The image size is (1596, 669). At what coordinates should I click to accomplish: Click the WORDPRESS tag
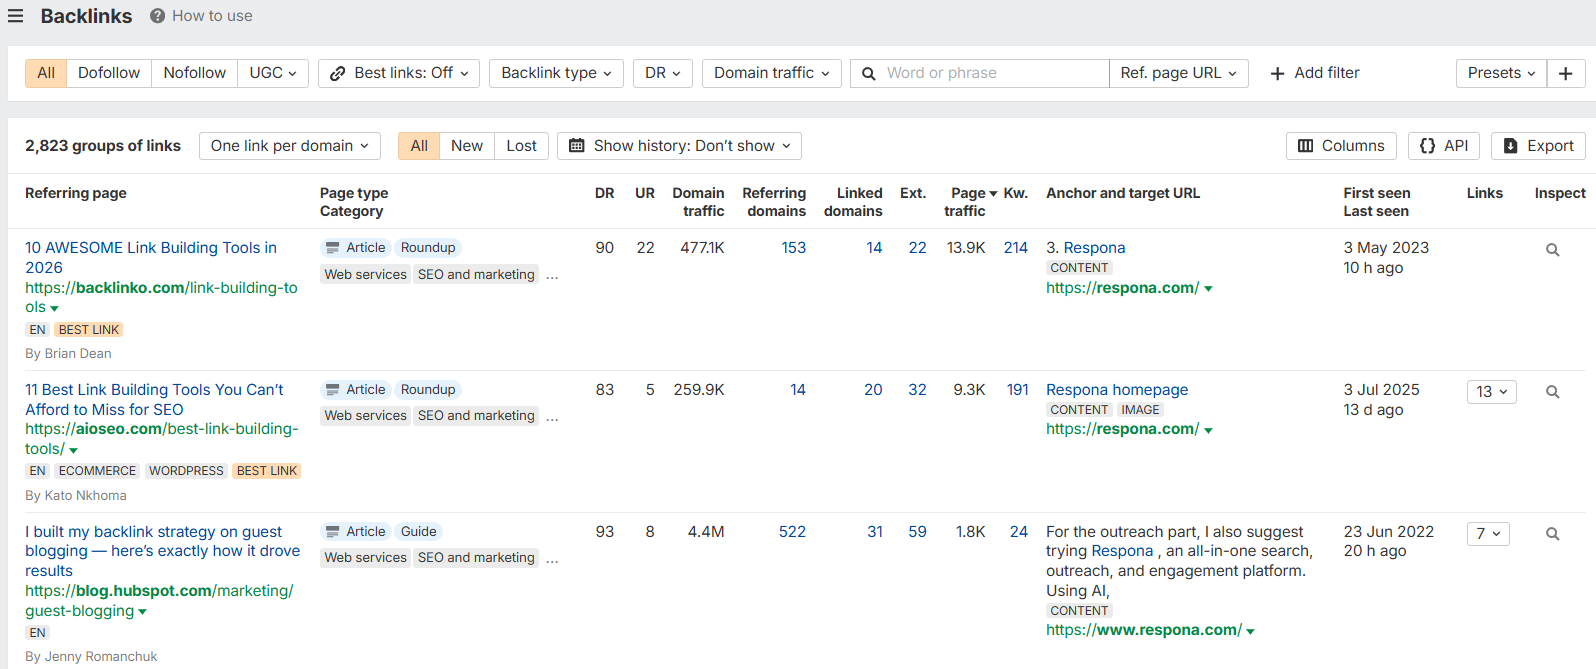pyautogui.click(x=186, y=471)
